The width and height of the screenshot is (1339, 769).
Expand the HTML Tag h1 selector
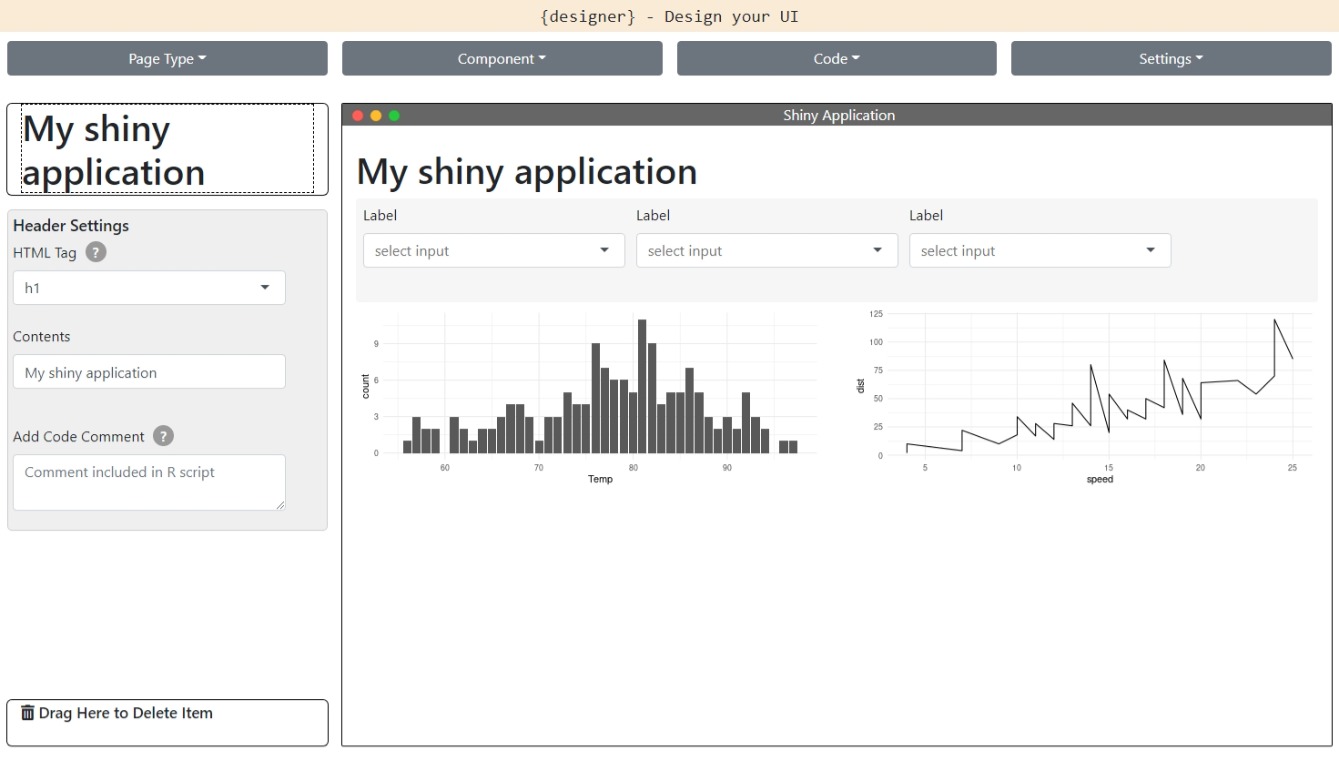pyautogui.click(x=149, y=288)
